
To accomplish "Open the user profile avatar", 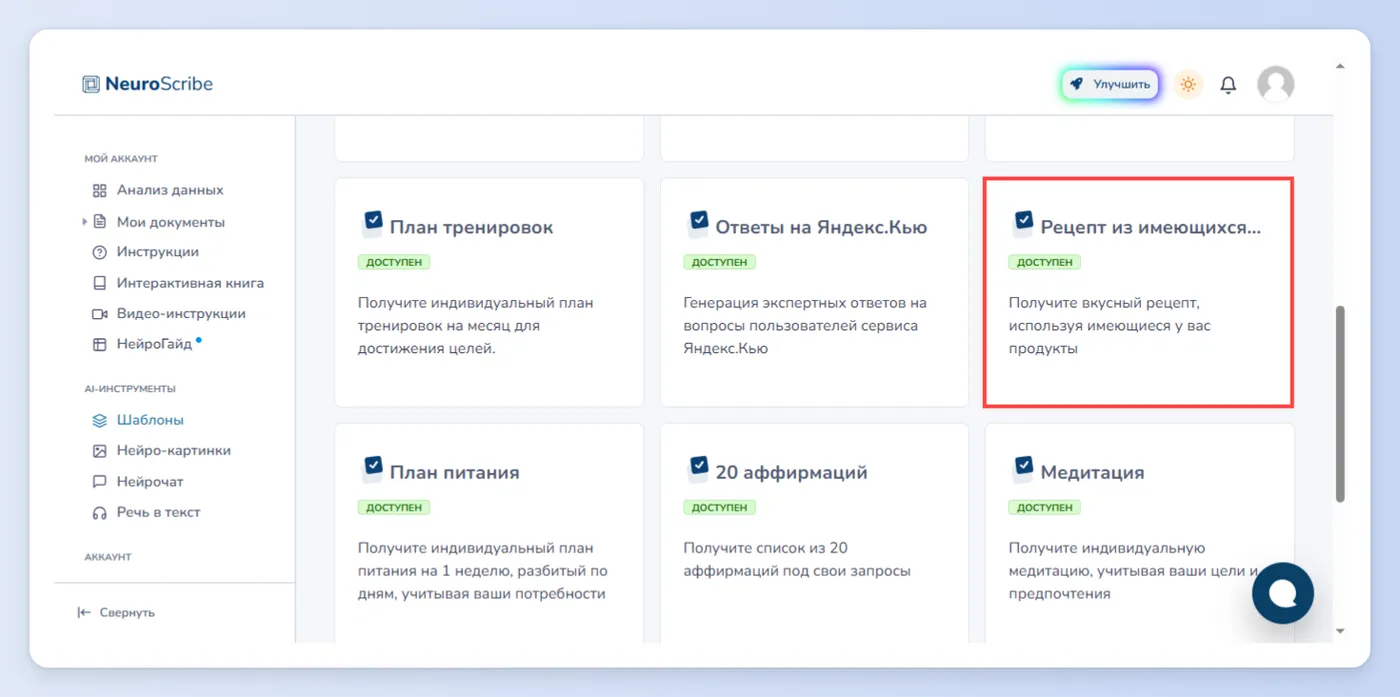I will click(1275, 84).
